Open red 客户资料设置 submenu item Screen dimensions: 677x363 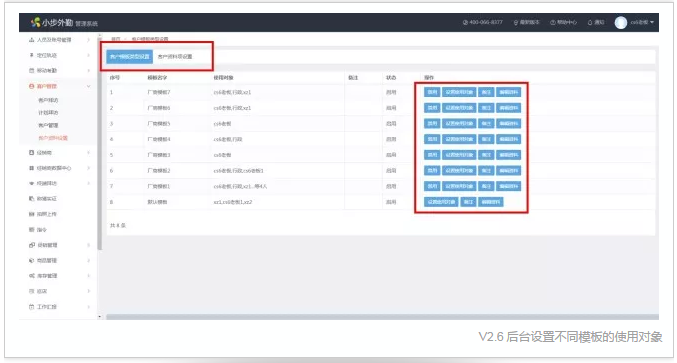coord(53,138)
